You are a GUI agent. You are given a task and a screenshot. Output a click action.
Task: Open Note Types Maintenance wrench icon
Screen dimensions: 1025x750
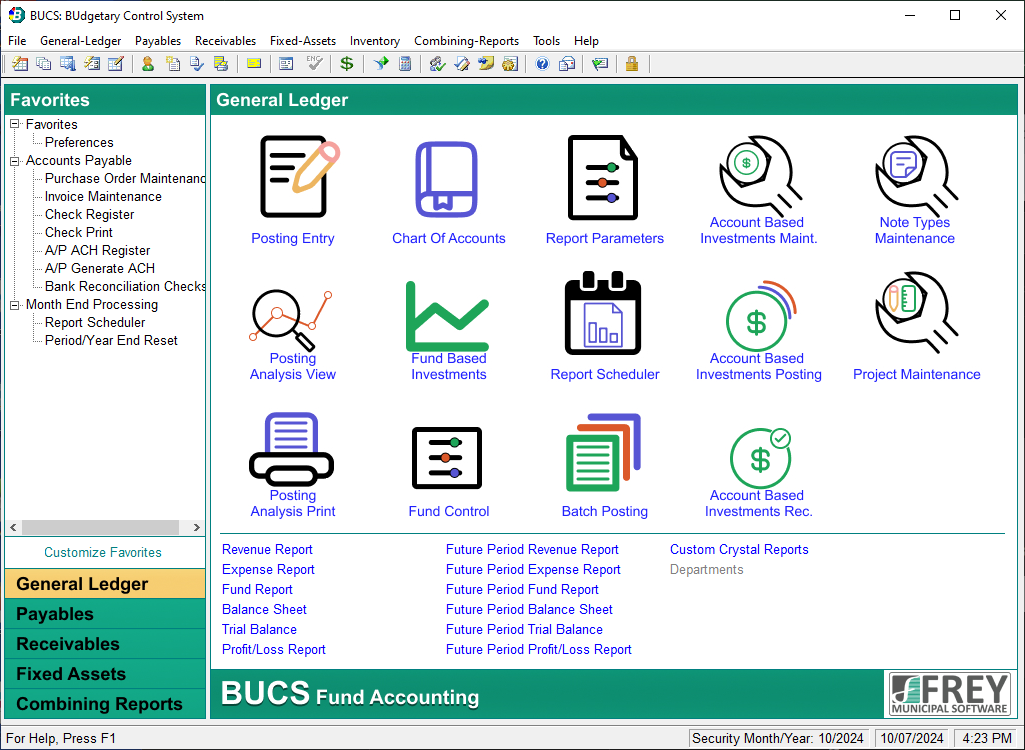916,175
